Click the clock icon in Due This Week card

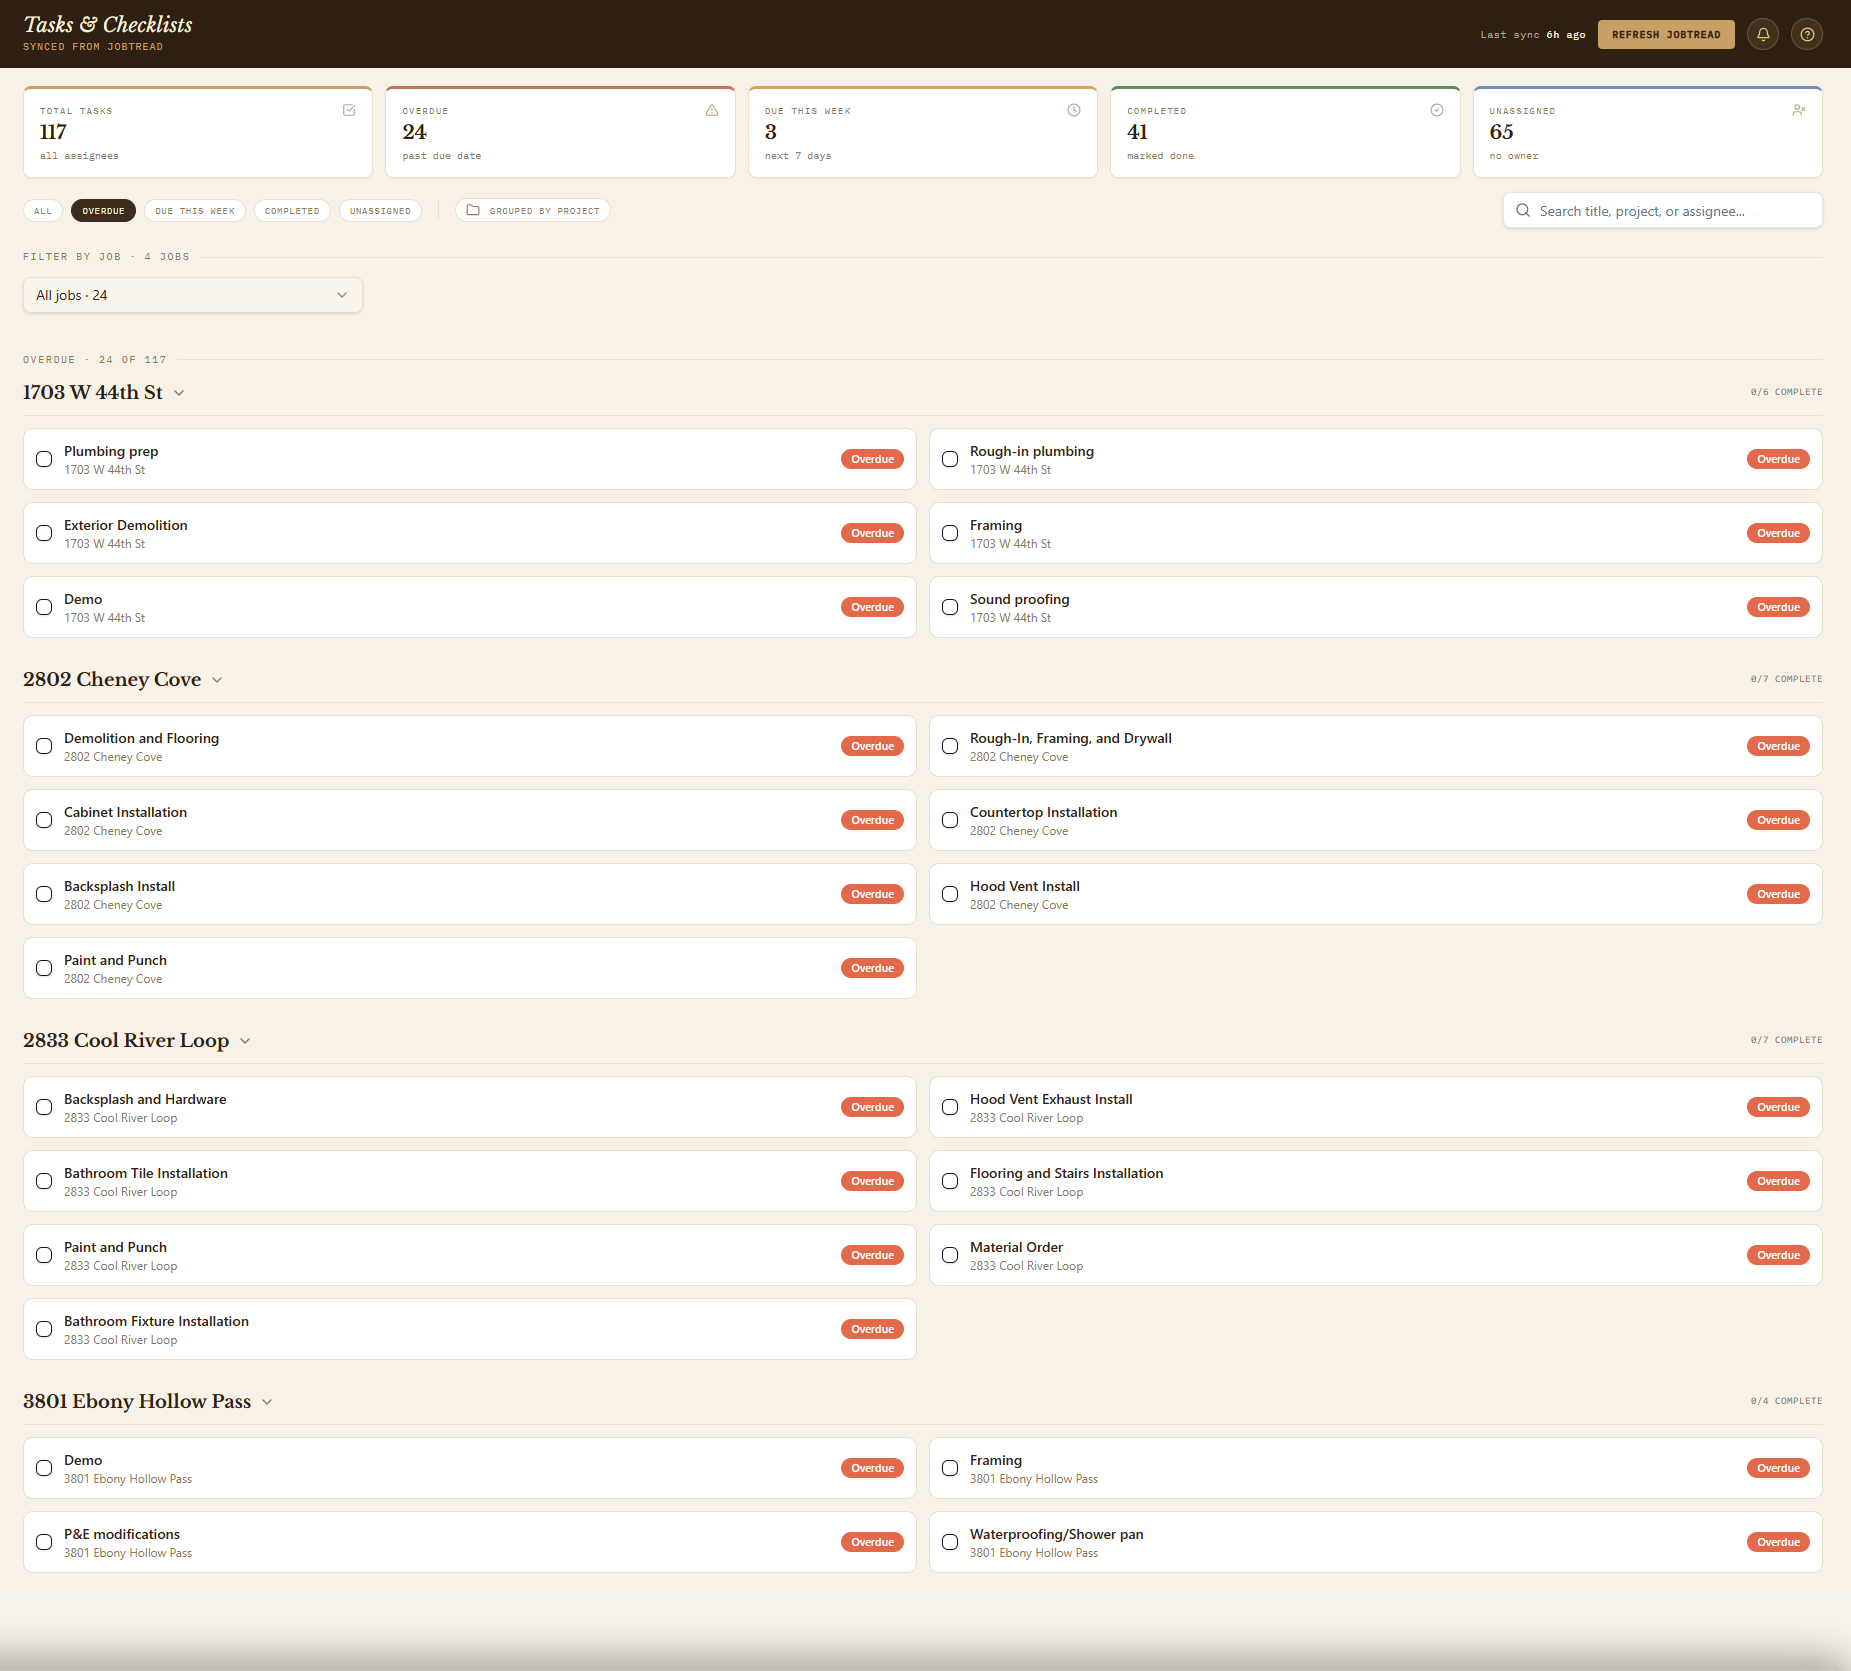pyautogui.click(x=1074, y=110)
